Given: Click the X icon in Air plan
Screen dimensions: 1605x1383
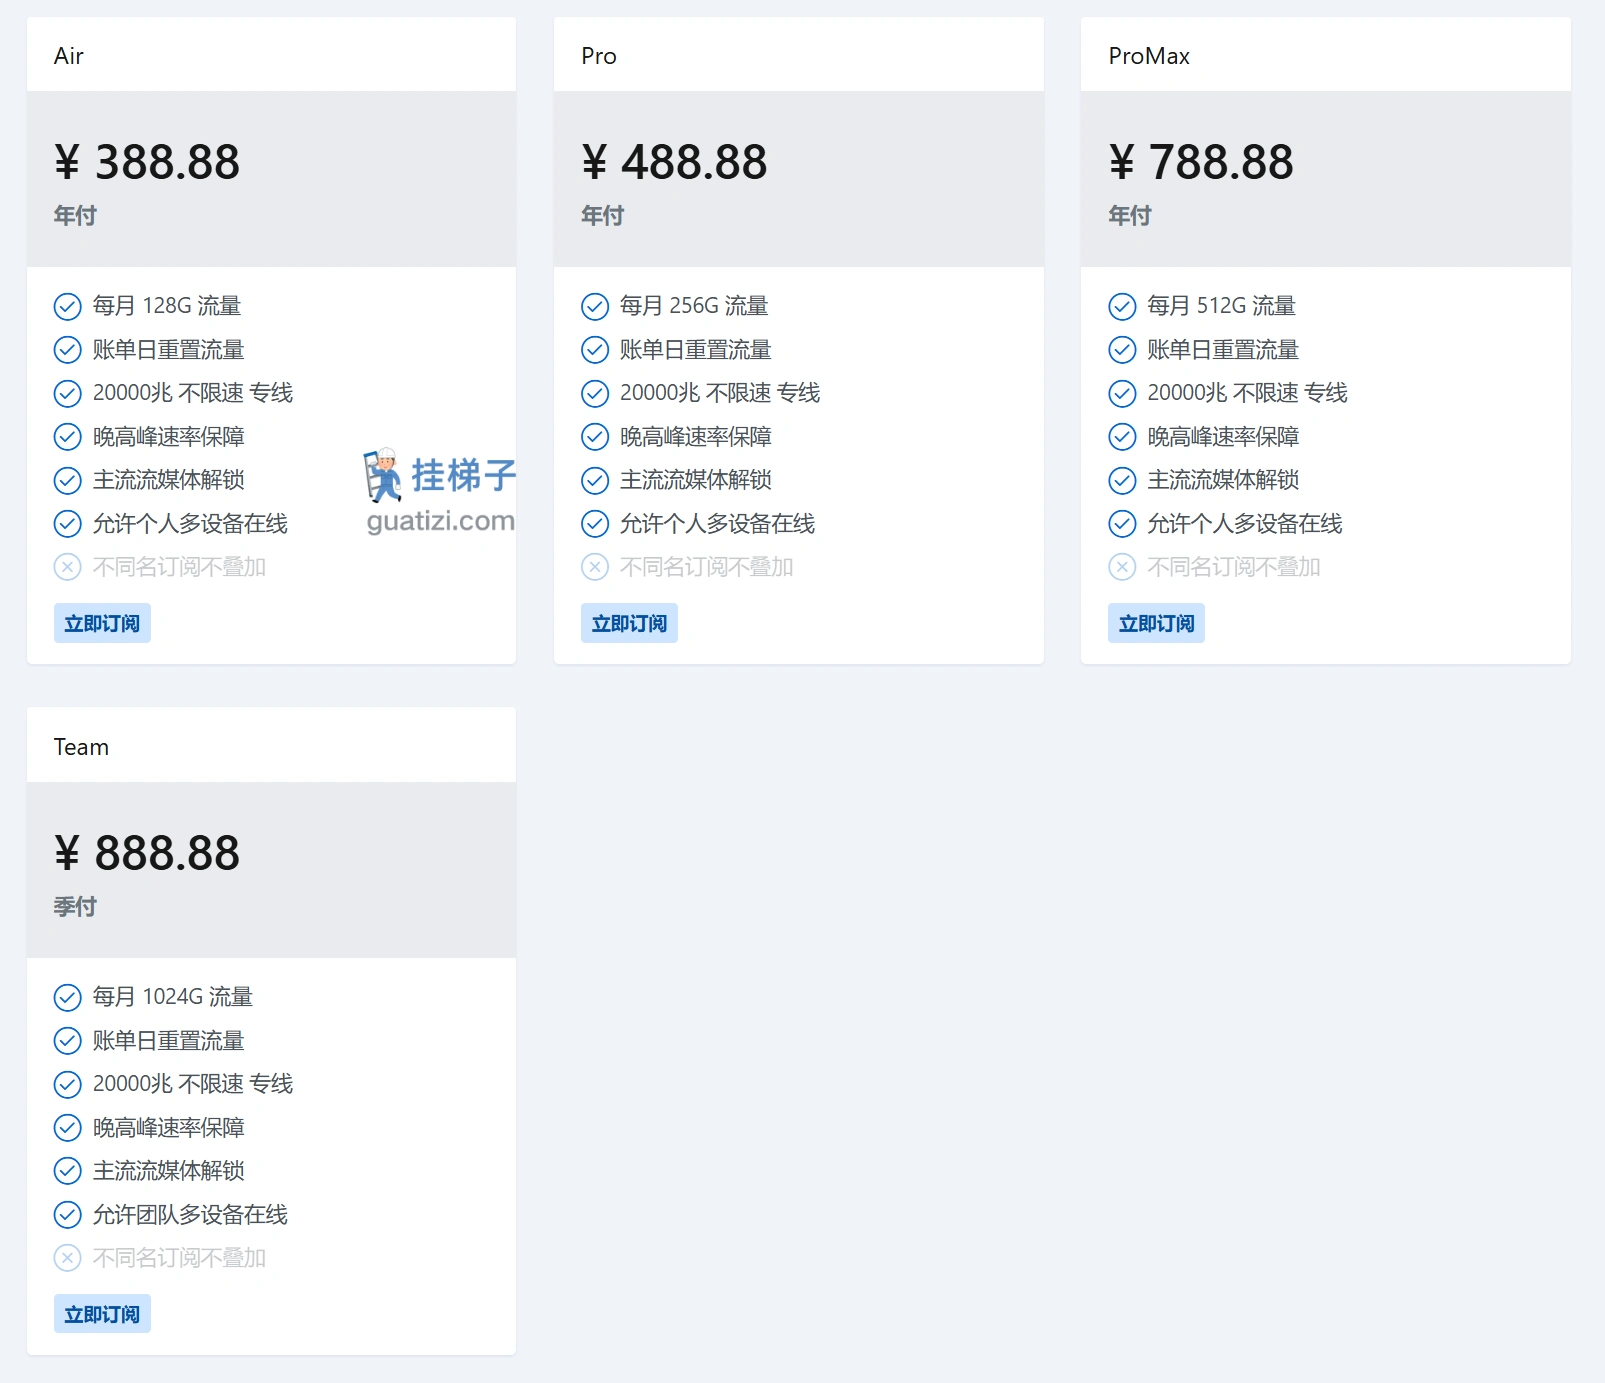Looking at the screenshot, I should [x=67, y=567].
